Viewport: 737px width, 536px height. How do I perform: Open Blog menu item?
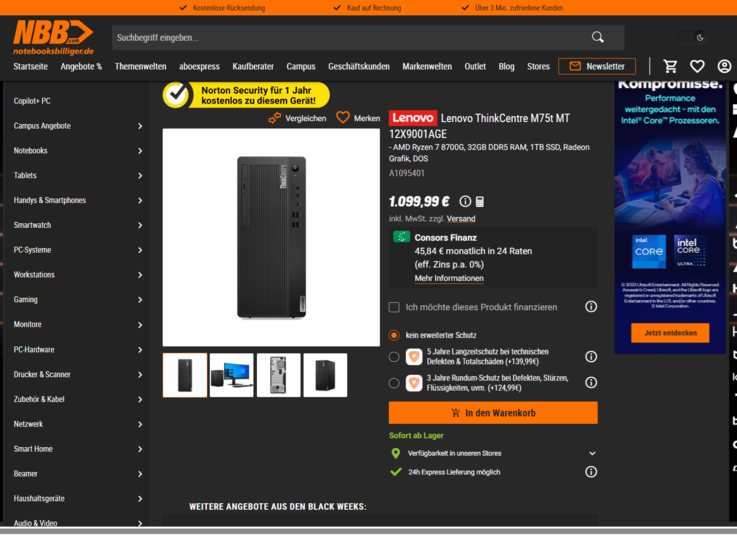506,66
